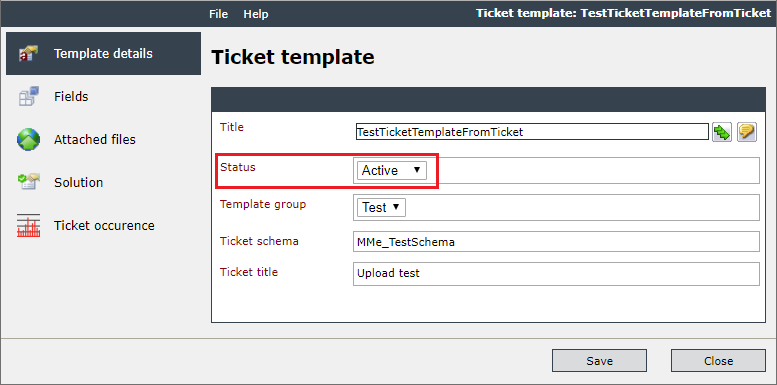Image resolution: width=777 pixels, height=385 pixels.
Task: Click the Ticket title field
Action: click(x=556, y=274)
